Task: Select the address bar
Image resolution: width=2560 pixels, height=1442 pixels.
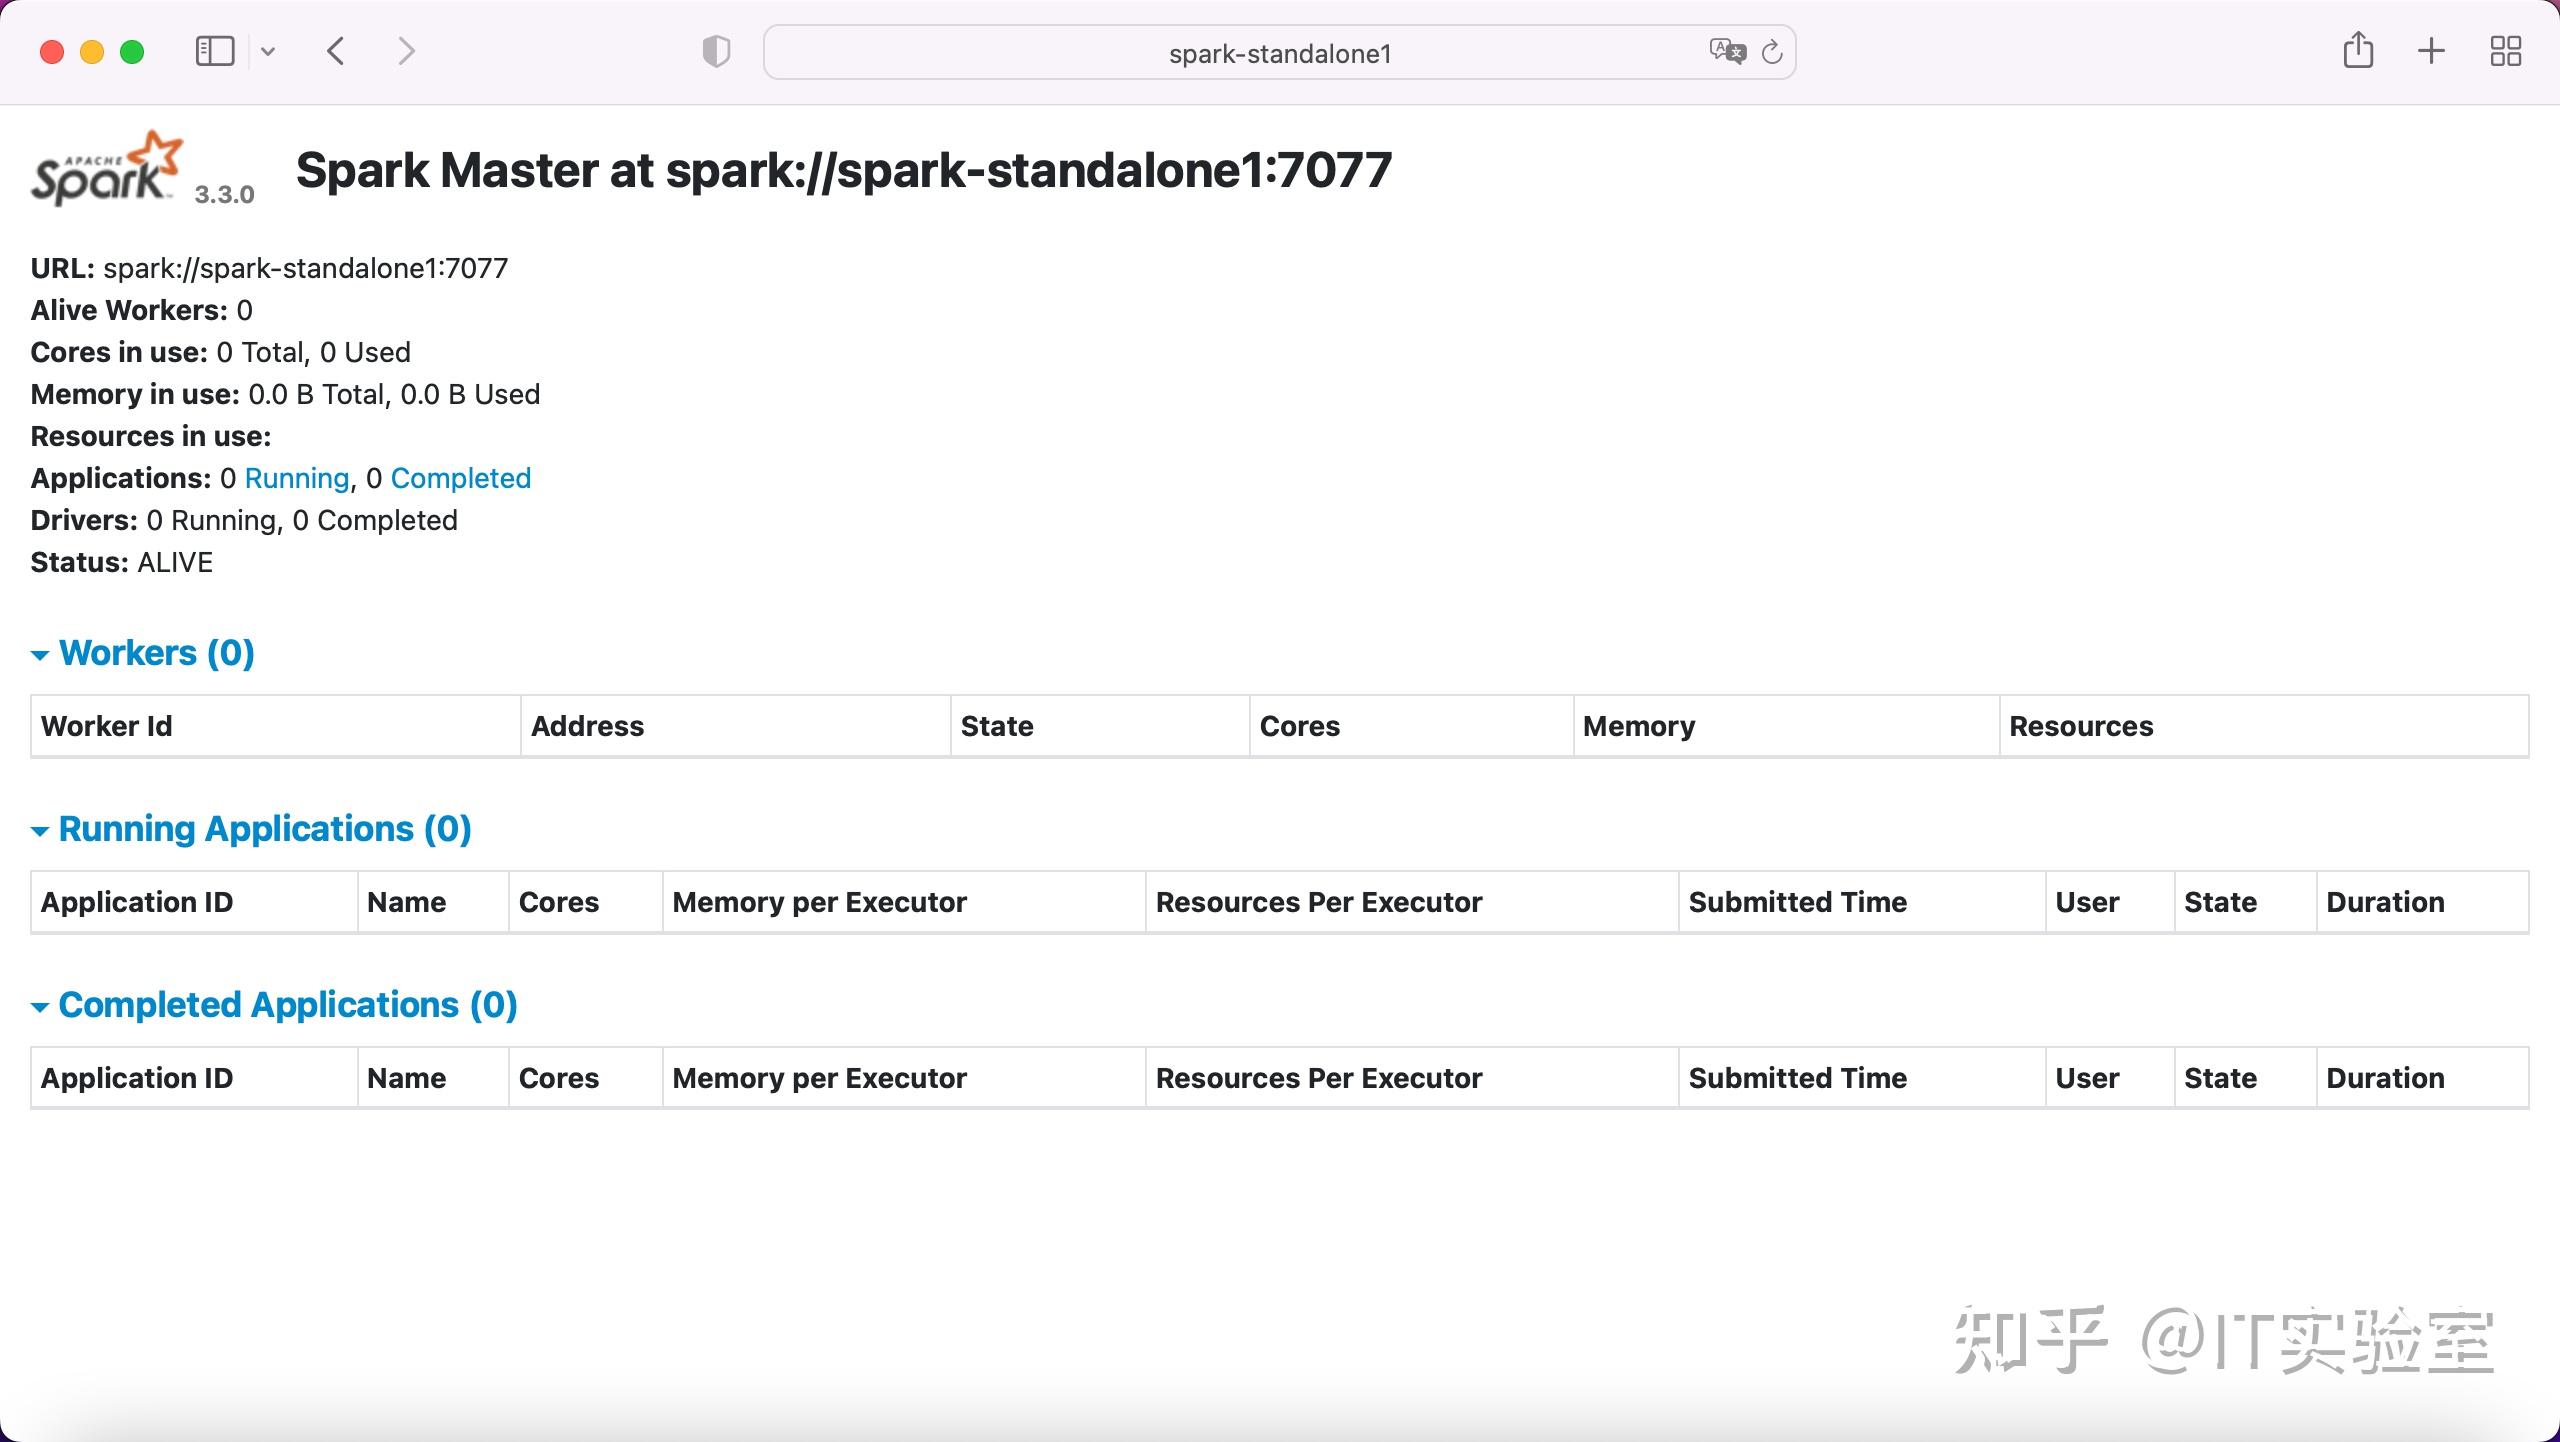Action: [x=1278, y=52]
